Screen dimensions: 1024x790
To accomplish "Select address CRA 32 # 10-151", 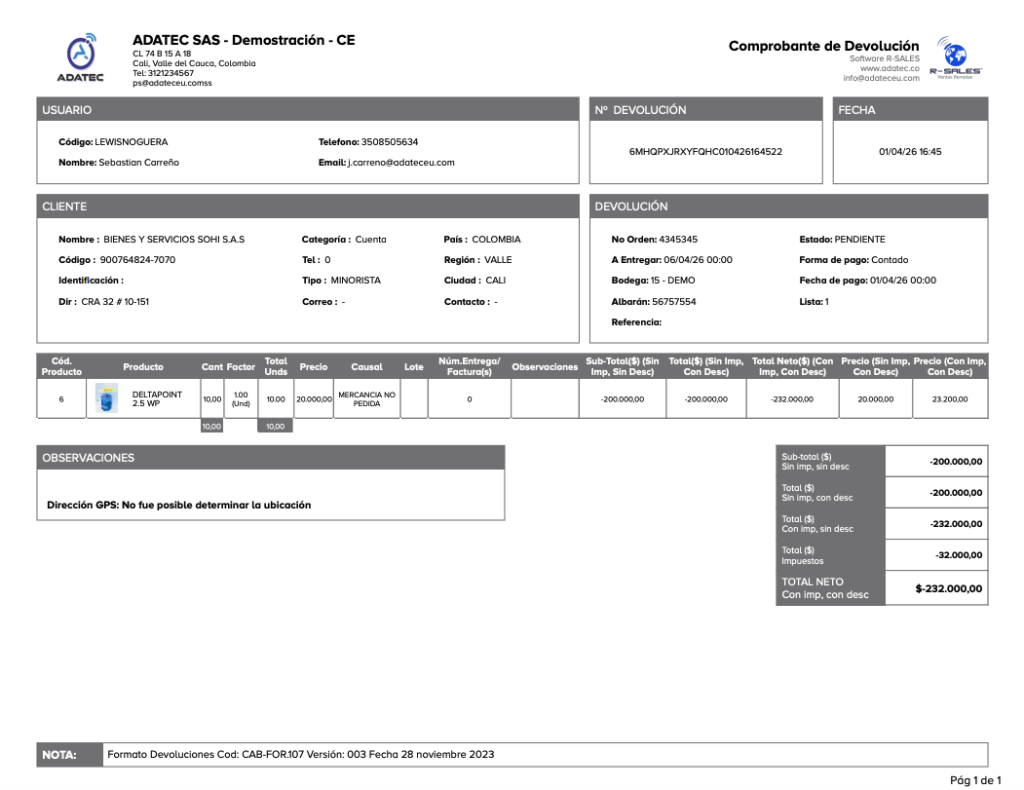I will [115, 302].
